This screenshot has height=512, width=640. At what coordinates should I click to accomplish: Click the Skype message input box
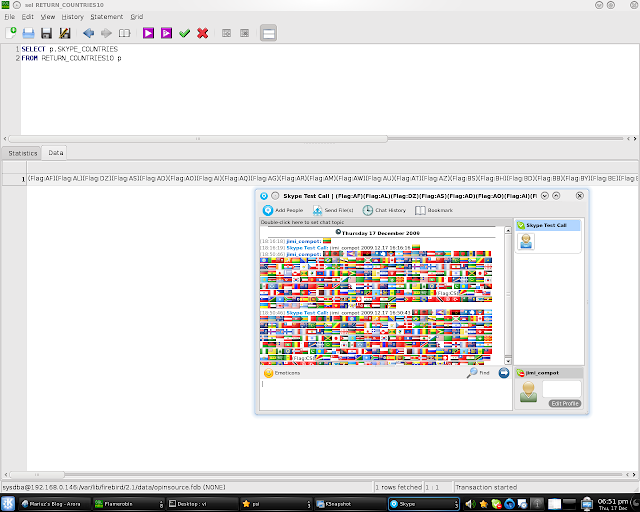click(x=386, y=394)
